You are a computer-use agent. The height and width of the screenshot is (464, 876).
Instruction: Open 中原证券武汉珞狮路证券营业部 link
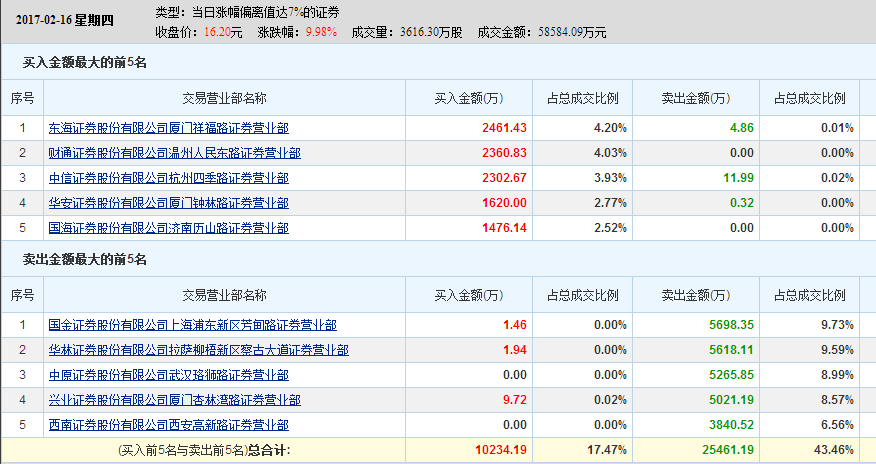coord(169,375)
